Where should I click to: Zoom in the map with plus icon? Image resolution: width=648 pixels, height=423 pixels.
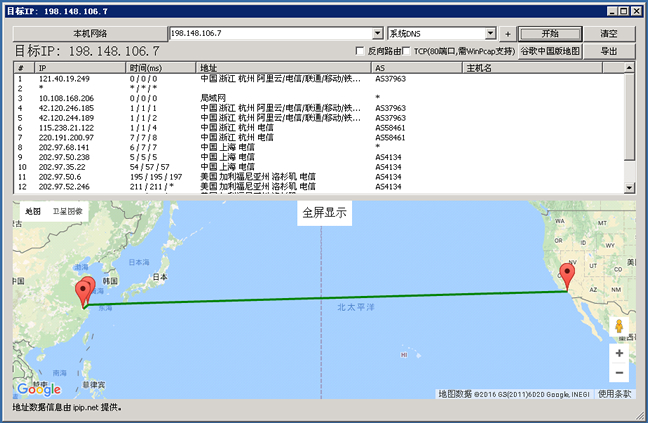tap(619, 353)
